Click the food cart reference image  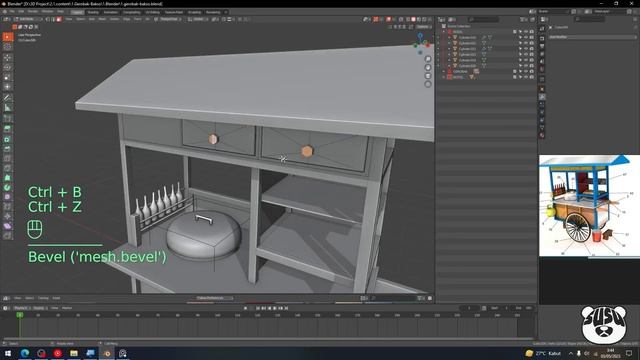[x=589, y=206]
